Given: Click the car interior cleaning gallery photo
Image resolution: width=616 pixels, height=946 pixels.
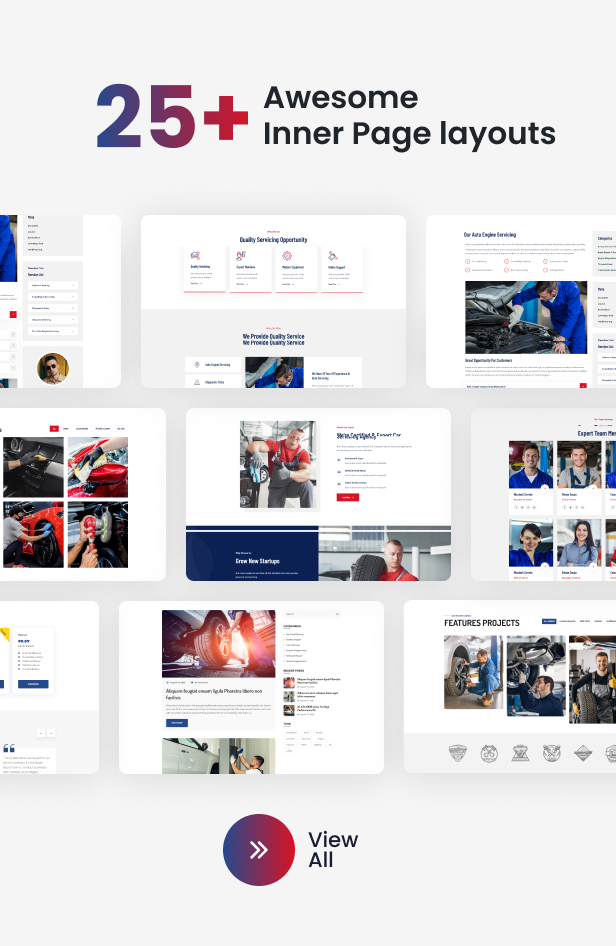Looking at the screenshot, I should pyautogui.click(x=33, y=467).
